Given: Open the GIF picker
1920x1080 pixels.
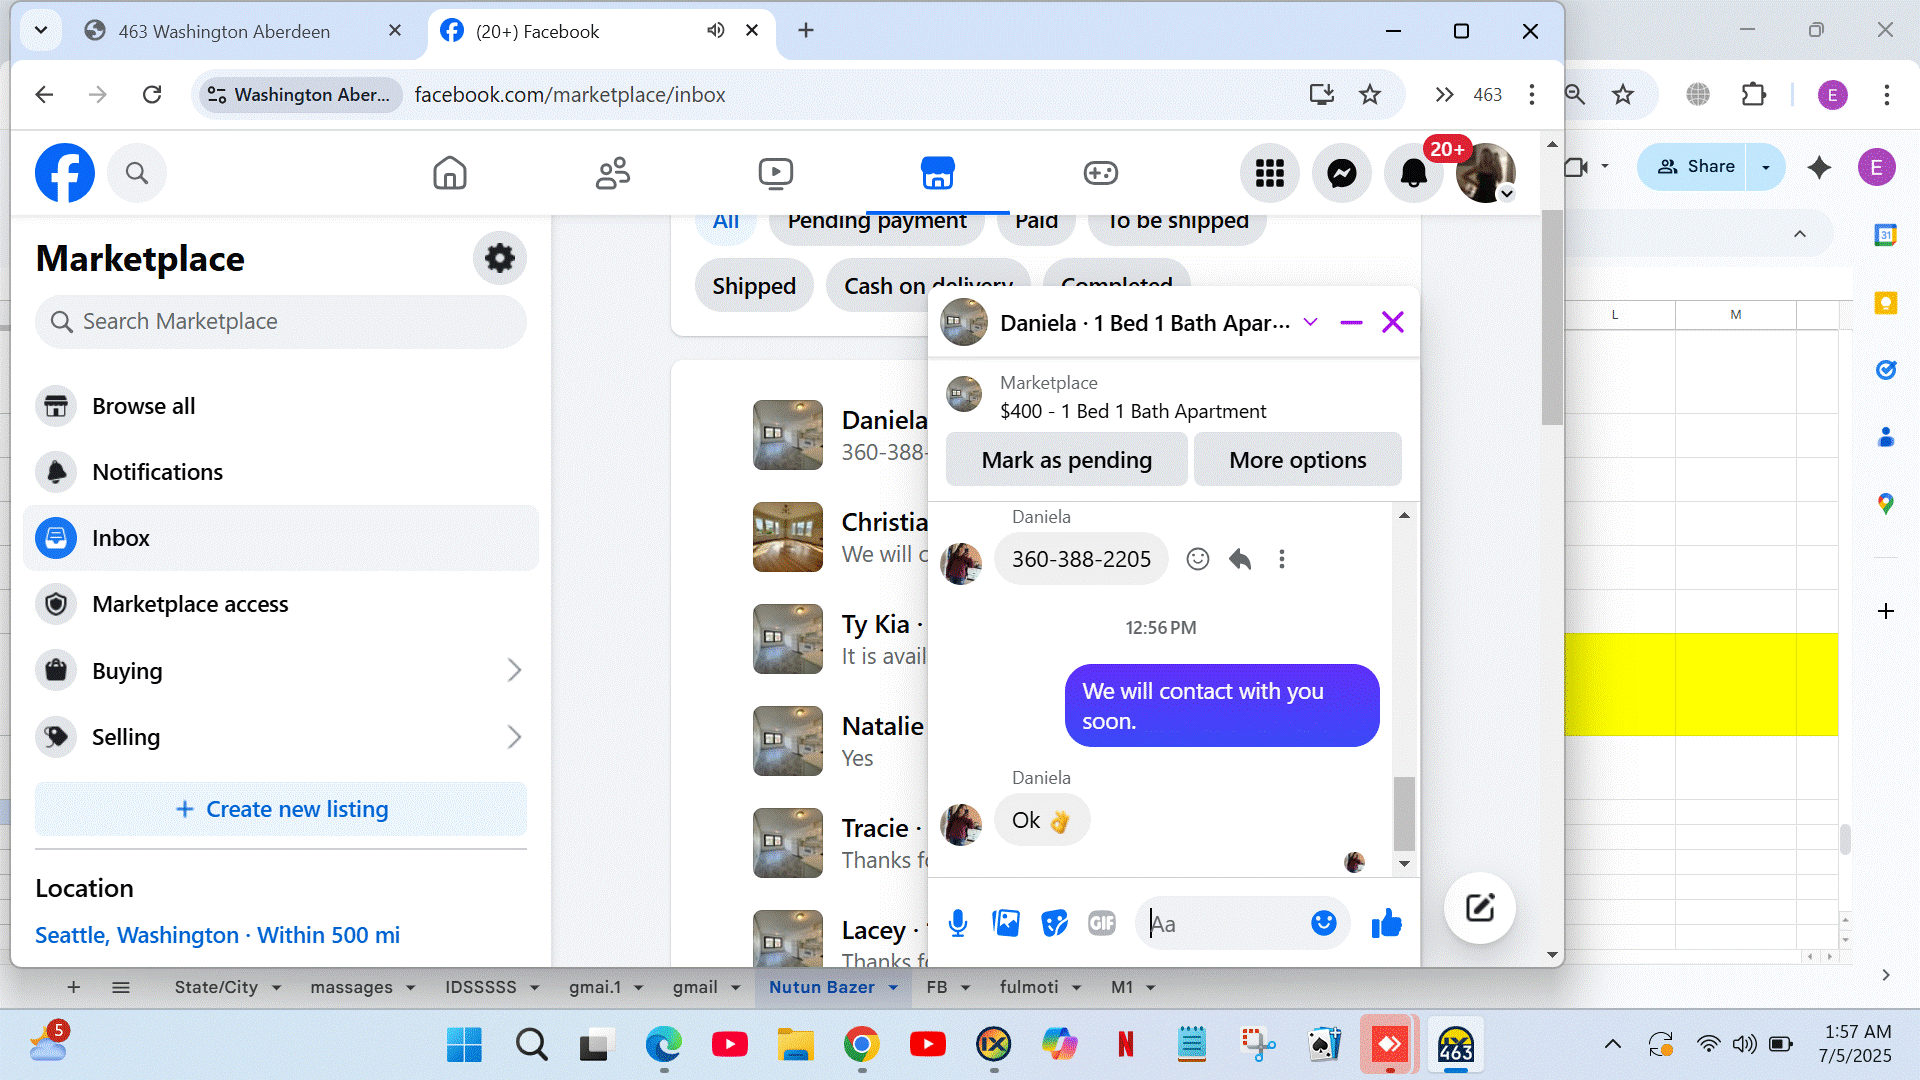Looking at the screenshot, I should click(1102, 923).
